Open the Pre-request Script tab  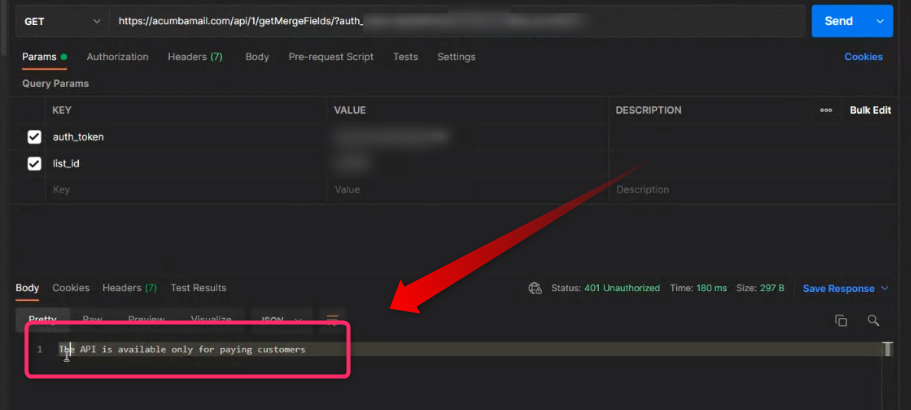tap(331, 57)
